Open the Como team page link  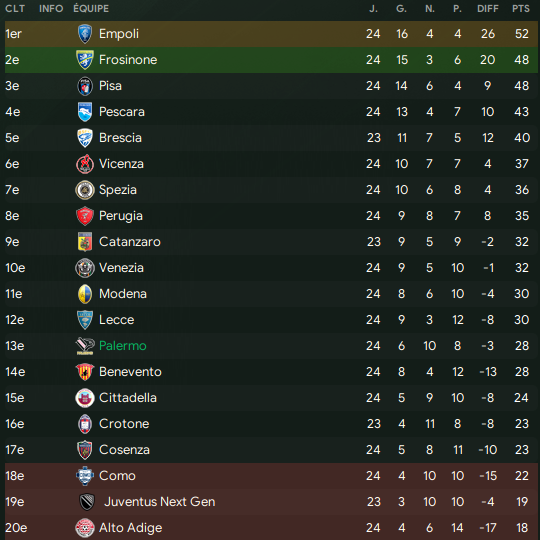tap(117, 476)
